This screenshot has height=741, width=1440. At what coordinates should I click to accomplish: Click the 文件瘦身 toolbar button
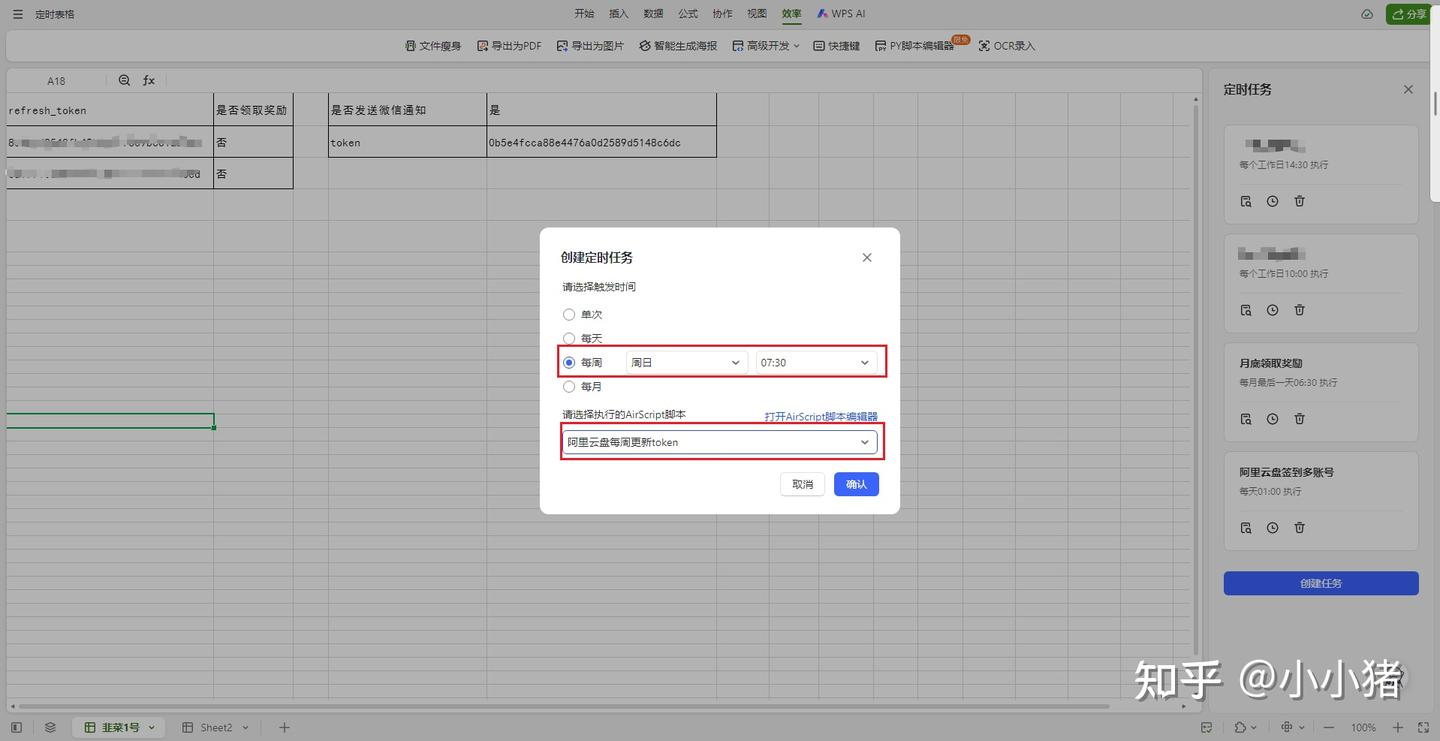433,46
